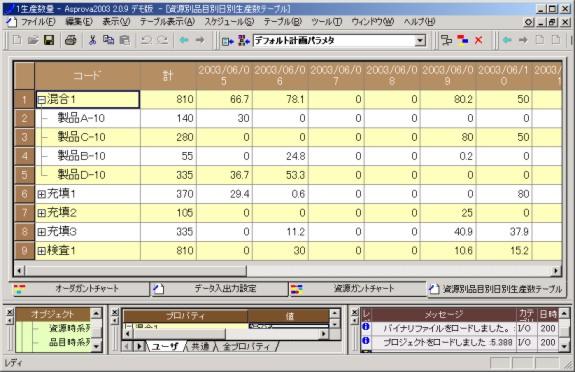Click the reschedule icon left of the parameter combo
This screenshot has width=575, height=372.
[244, 40]
